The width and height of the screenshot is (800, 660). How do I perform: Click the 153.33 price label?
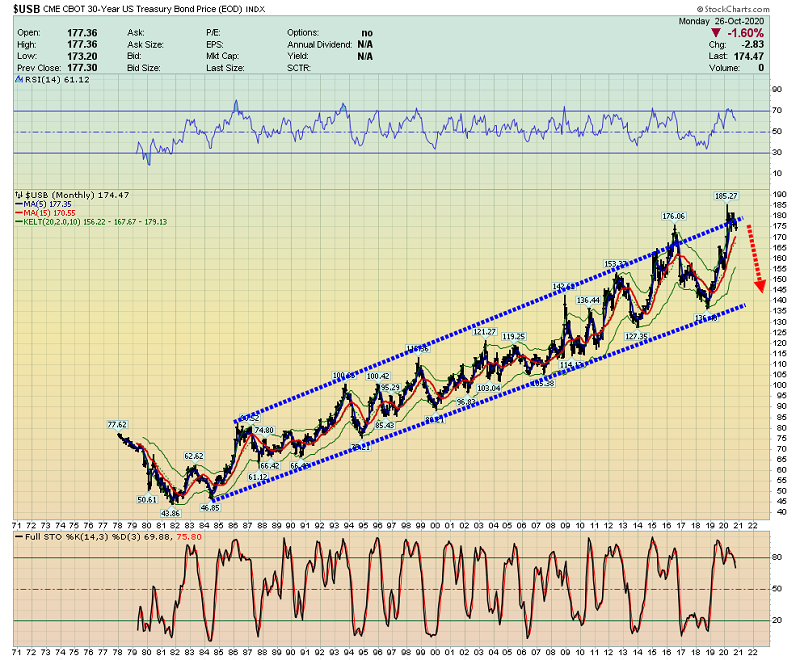tap(617, 264)
